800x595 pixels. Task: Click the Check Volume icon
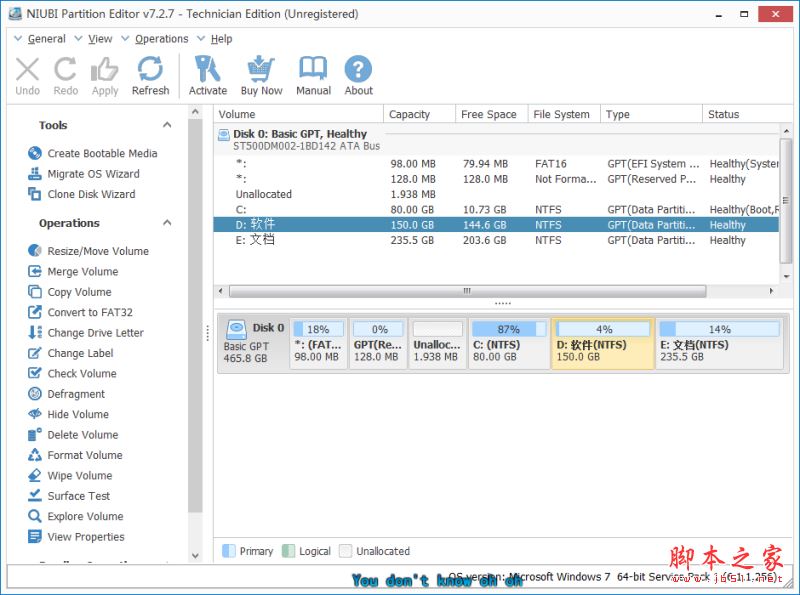tap(35, 373)
